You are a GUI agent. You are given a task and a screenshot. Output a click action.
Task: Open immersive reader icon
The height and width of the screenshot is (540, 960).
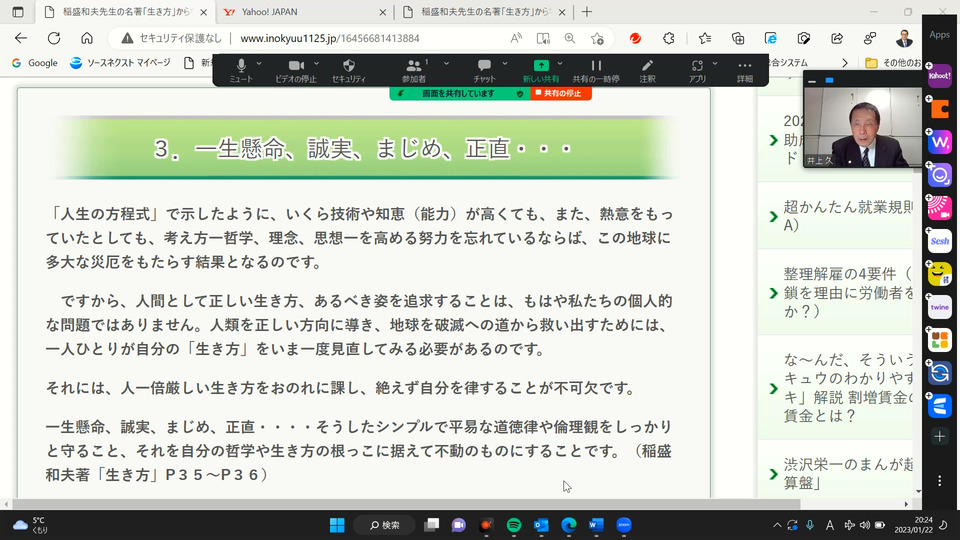[543, 38]
